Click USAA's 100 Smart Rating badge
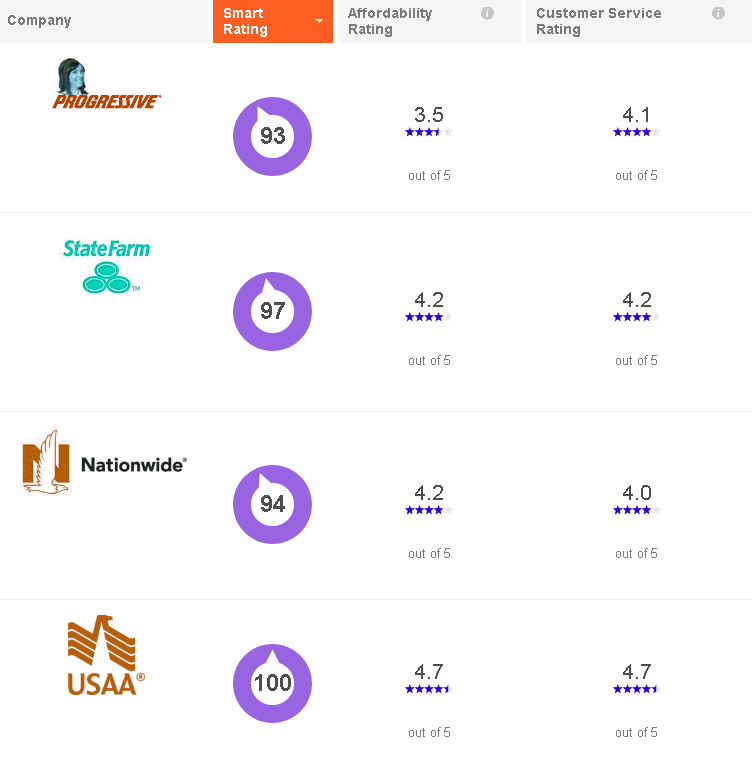Screen dimensions: 752x766 coord(272,684)
